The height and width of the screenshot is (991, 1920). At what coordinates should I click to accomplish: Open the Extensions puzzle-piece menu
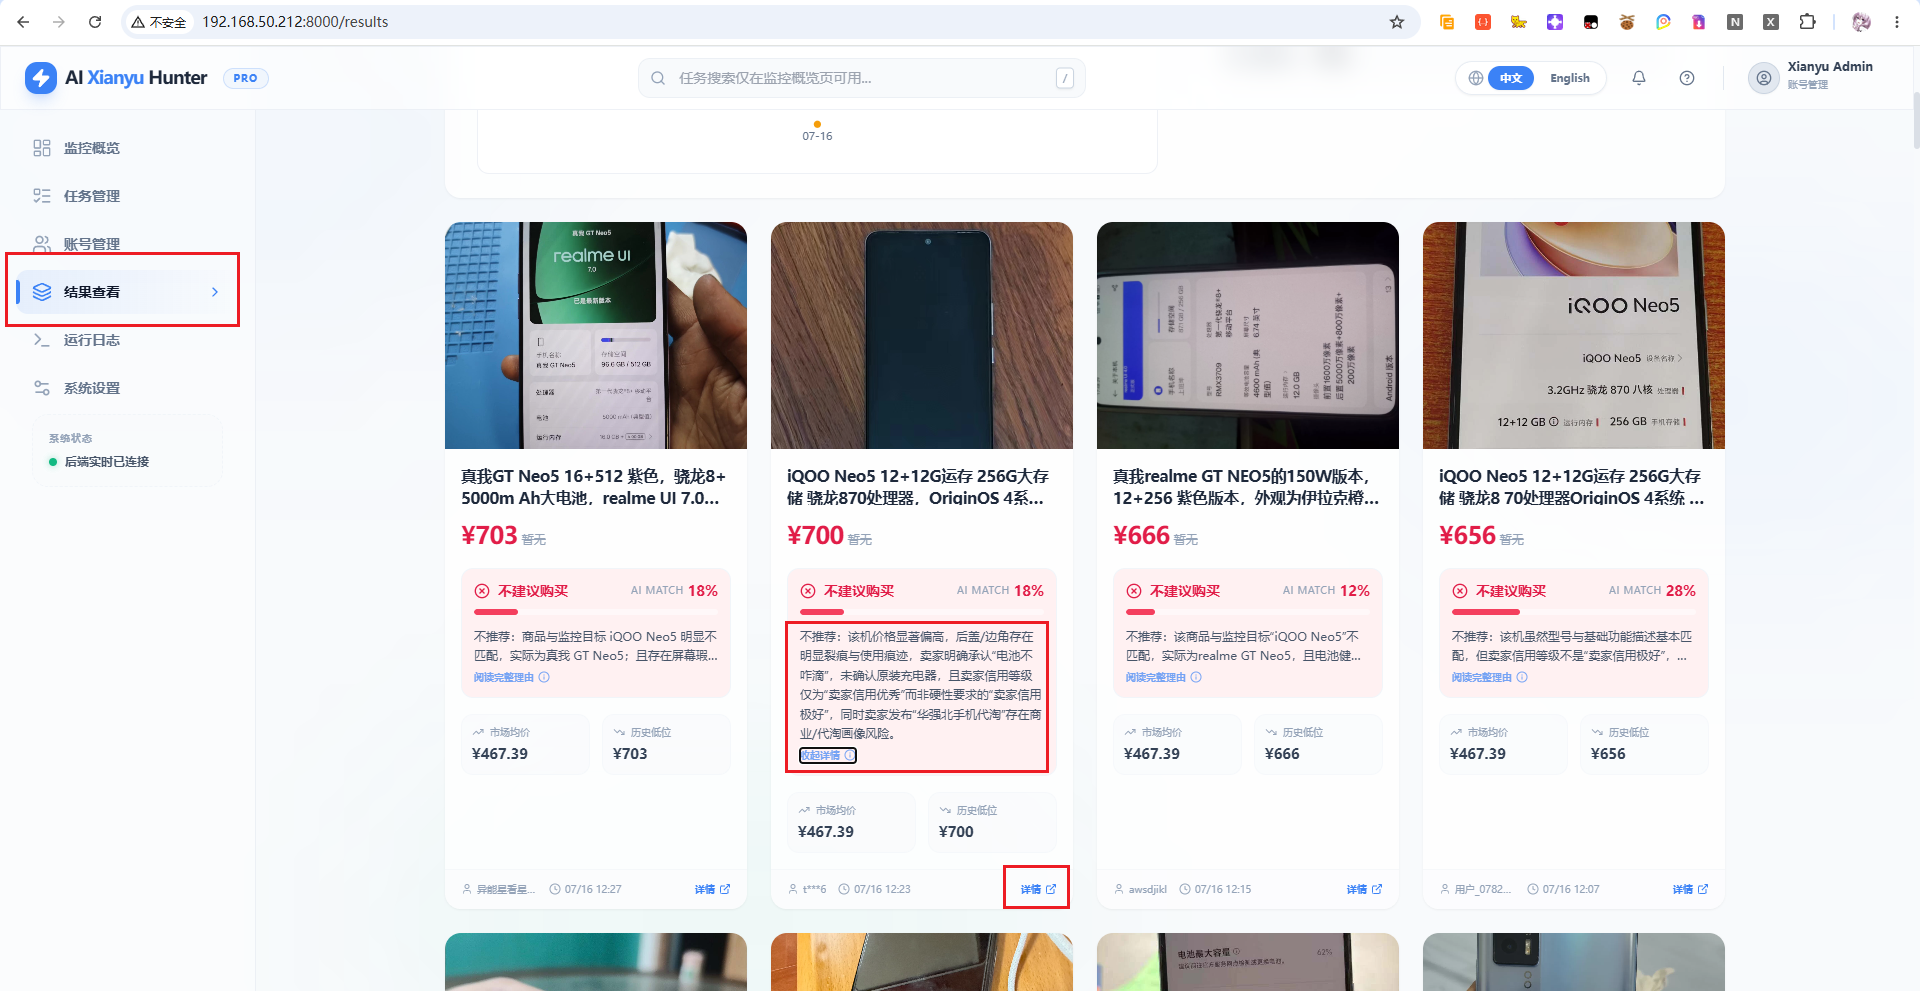(1807, 22)
